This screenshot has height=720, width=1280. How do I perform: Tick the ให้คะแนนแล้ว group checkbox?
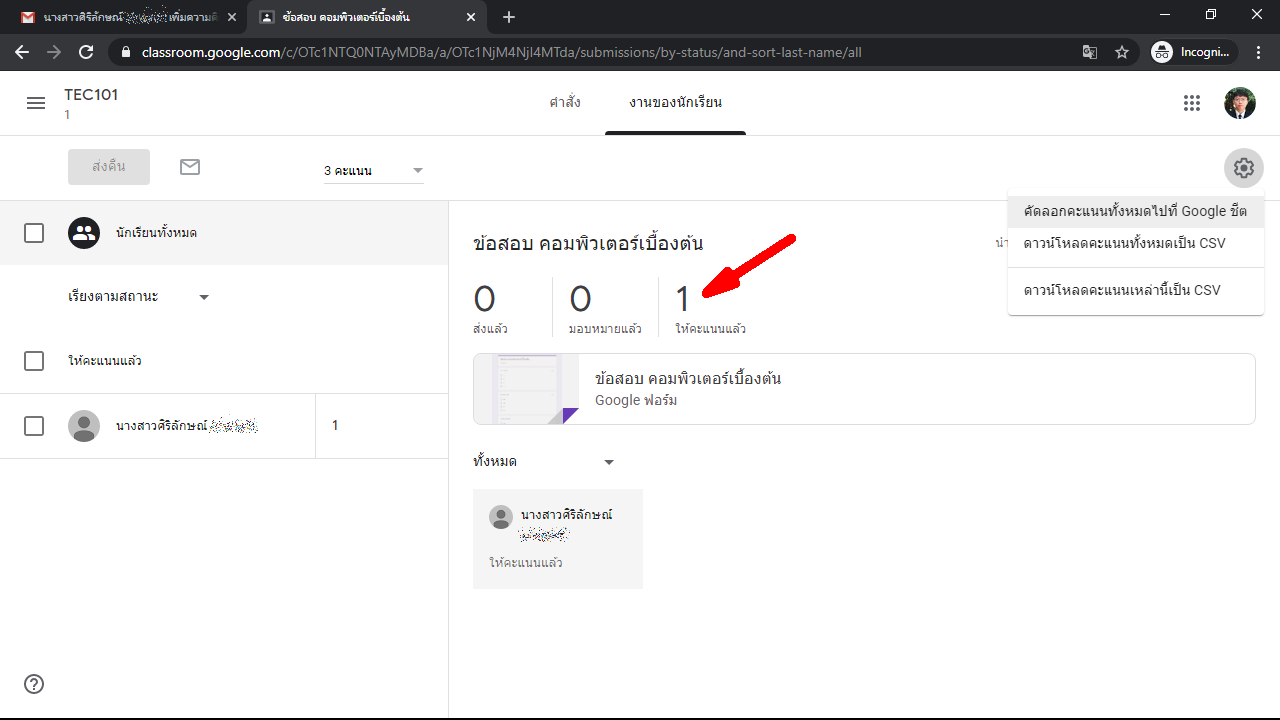(34, 361)
